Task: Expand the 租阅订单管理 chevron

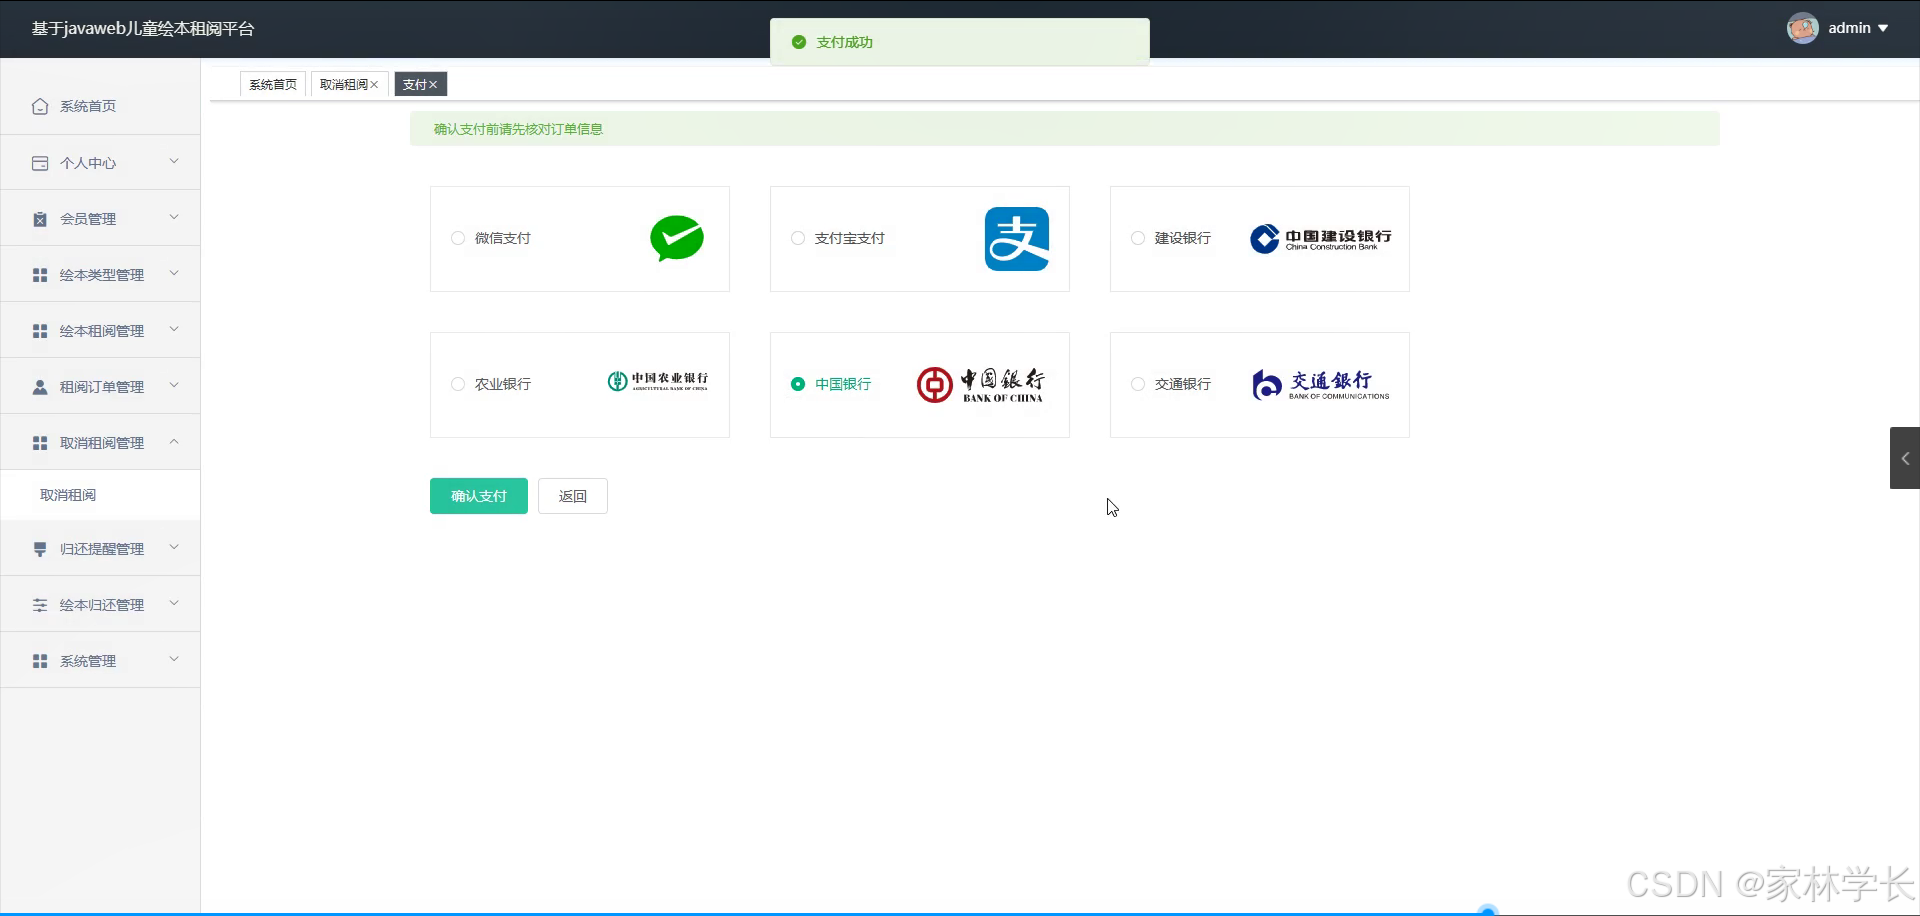Action: pos(174,385)
